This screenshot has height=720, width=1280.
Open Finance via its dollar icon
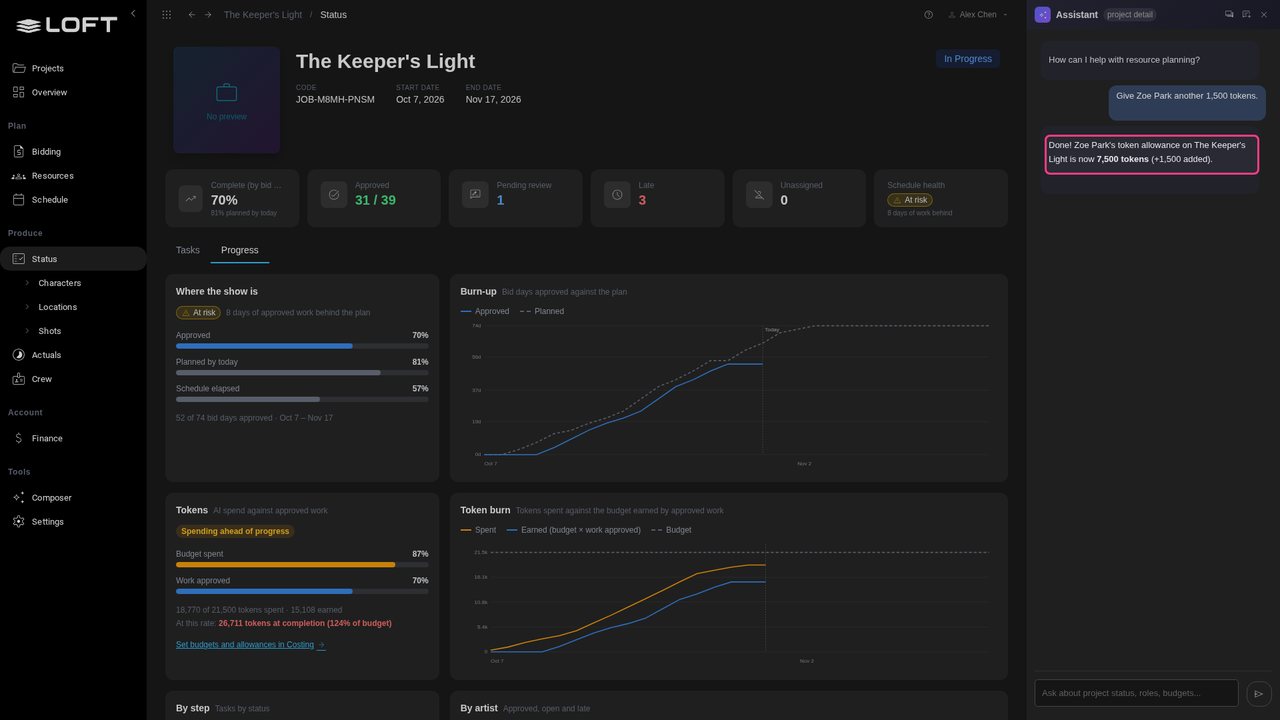19,438
